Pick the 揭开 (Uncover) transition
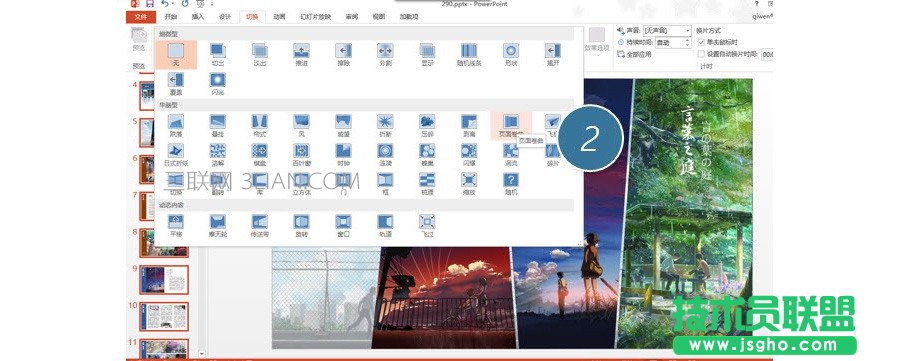The height and width of the screenshot is (361, 900). tap(553, 55)
